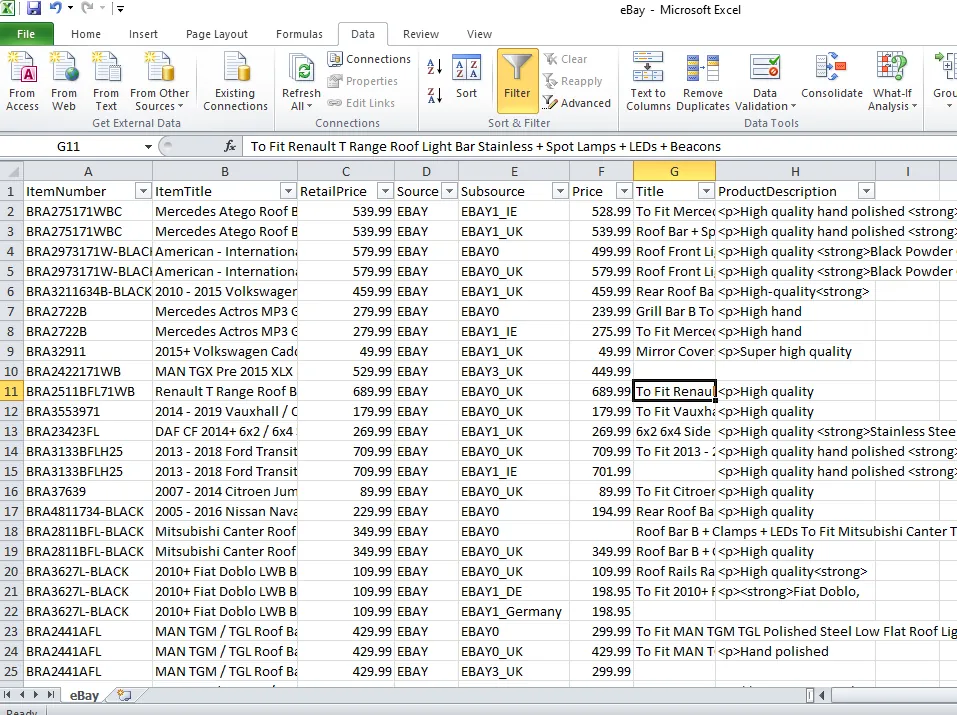Open Price column filter dropdown
The width and height of the screenshot is (957, 715).
pyautogui.click(x=624, y=191)
